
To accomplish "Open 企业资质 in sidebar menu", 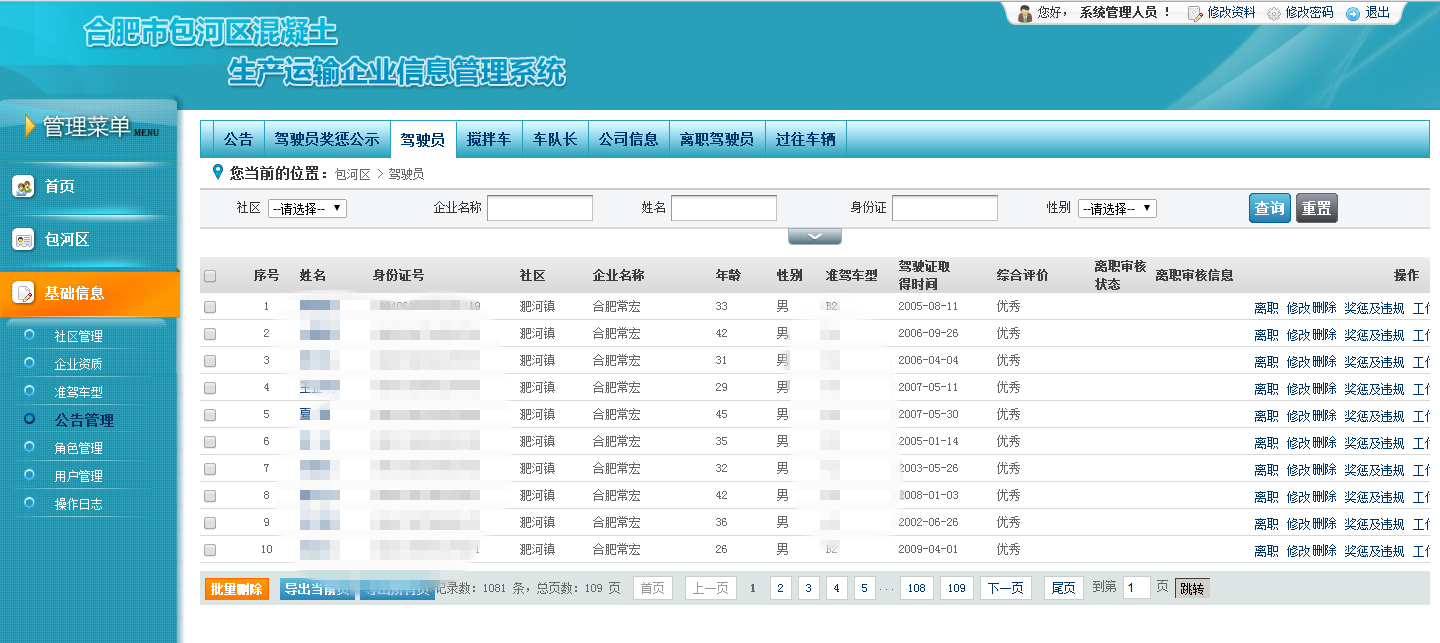I will click(x=78, y=364).
